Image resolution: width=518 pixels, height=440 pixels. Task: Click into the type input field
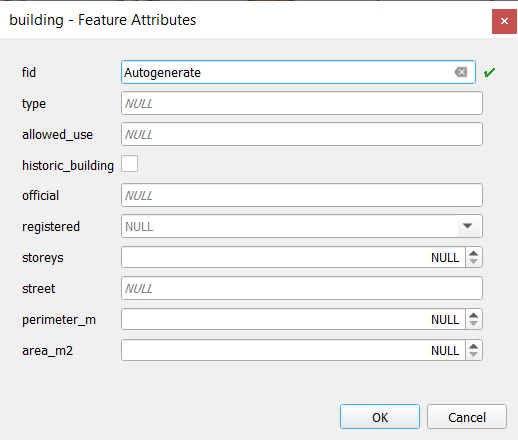(x=302, y=103)
